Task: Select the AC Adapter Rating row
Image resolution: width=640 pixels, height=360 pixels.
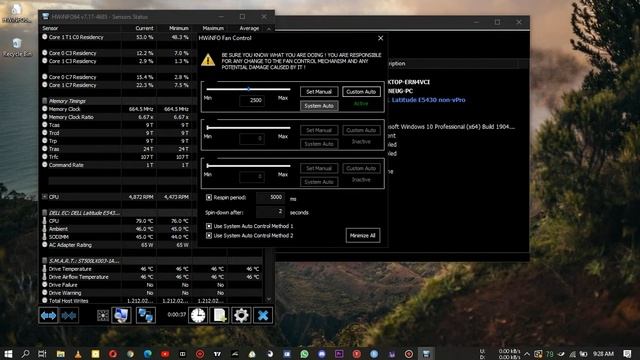Action: (116, 245)
